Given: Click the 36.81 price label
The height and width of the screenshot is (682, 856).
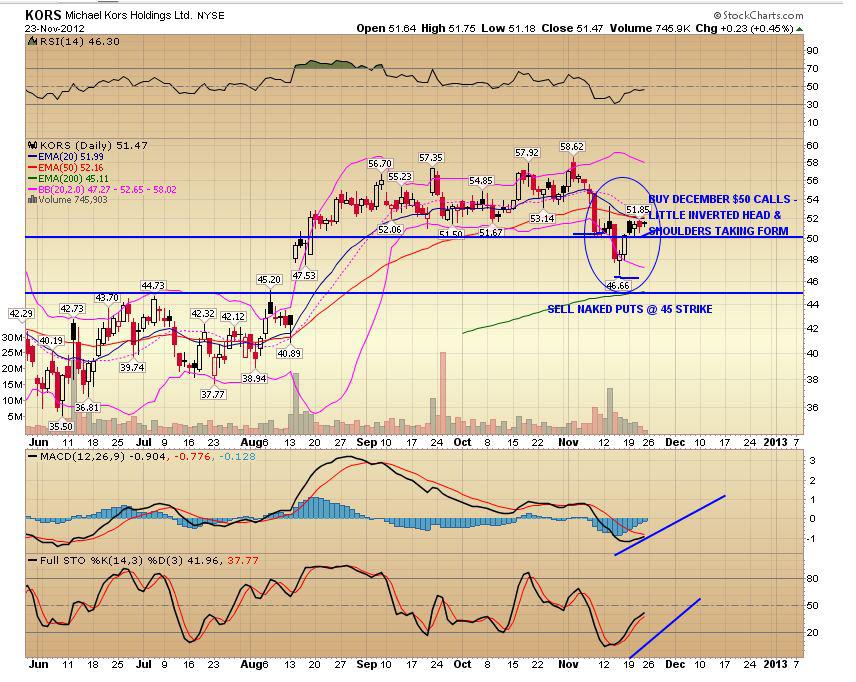Looking at the screenshot, I should click(x=87, y=407).
